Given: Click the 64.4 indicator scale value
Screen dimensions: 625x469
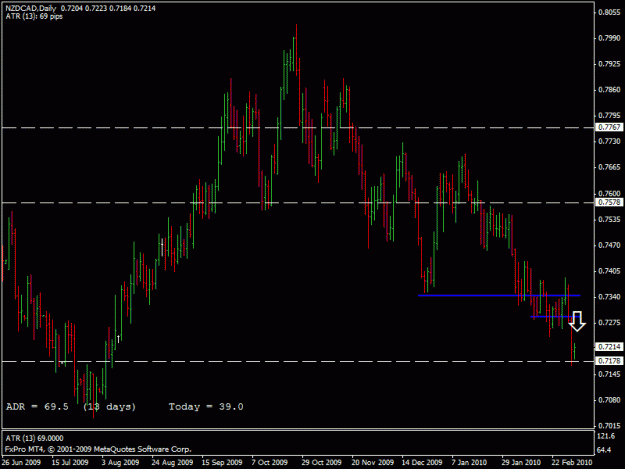Looking at the screenshot, I should coord(604,450).
